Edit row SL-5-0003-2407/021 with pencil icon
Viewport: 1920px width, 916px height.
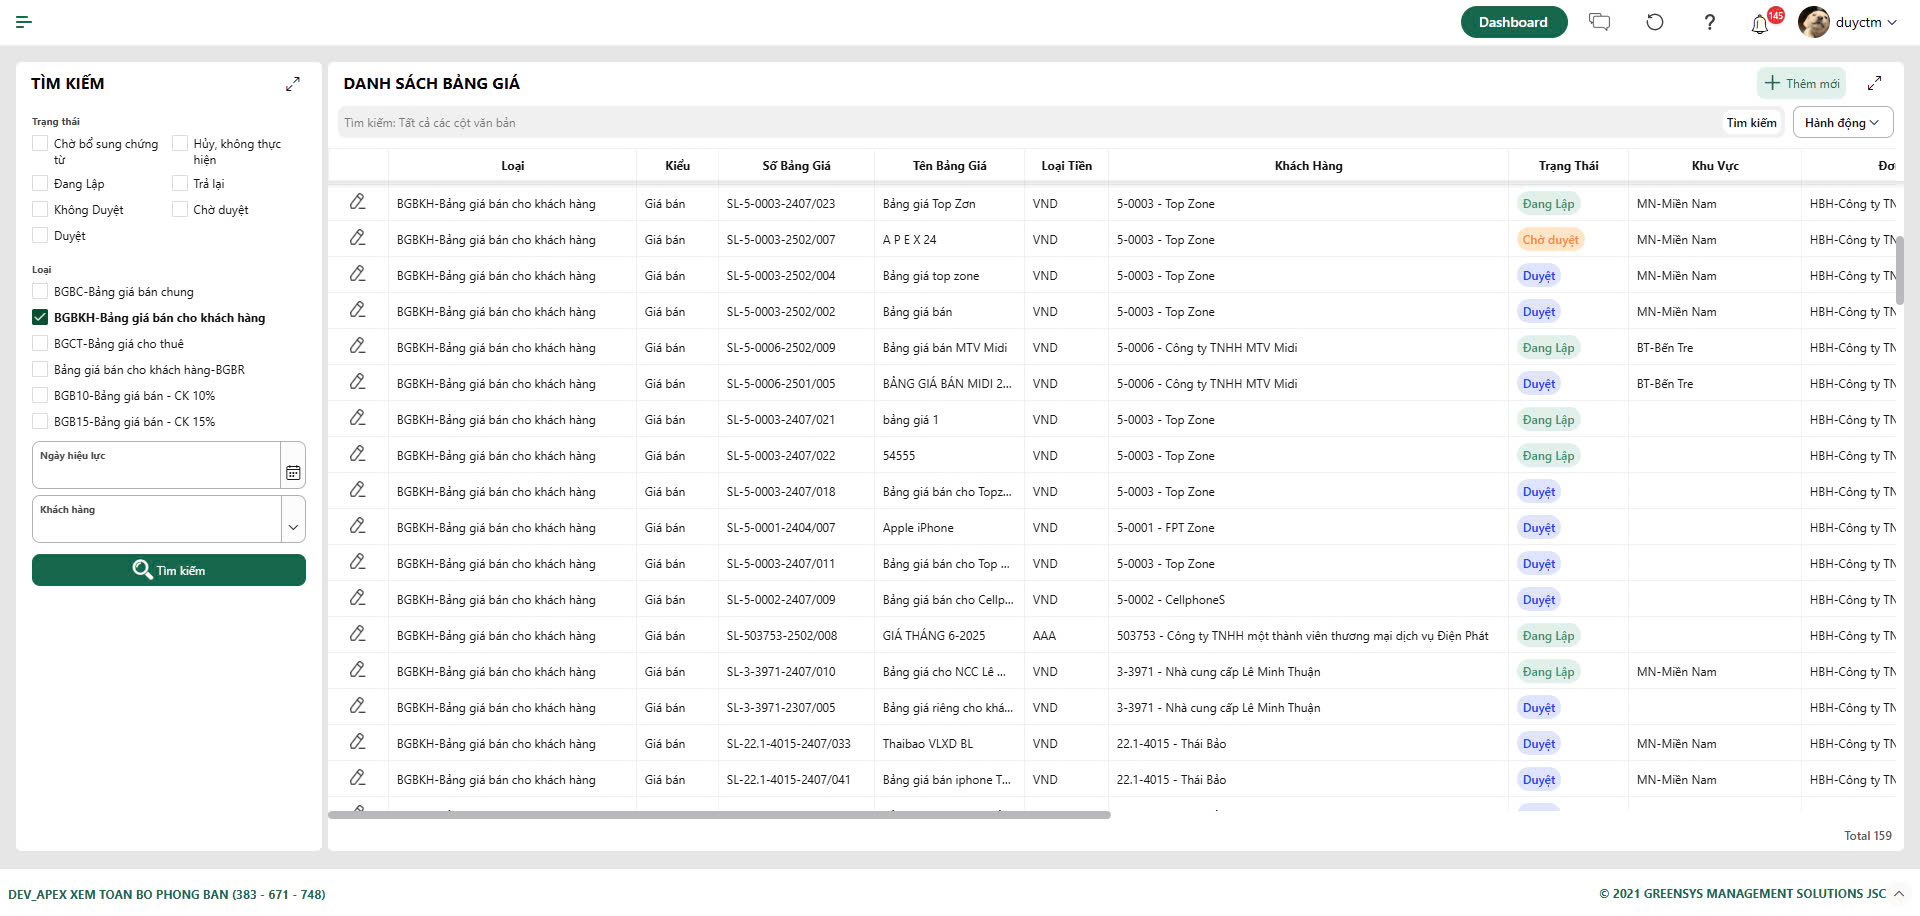point(357,418)
